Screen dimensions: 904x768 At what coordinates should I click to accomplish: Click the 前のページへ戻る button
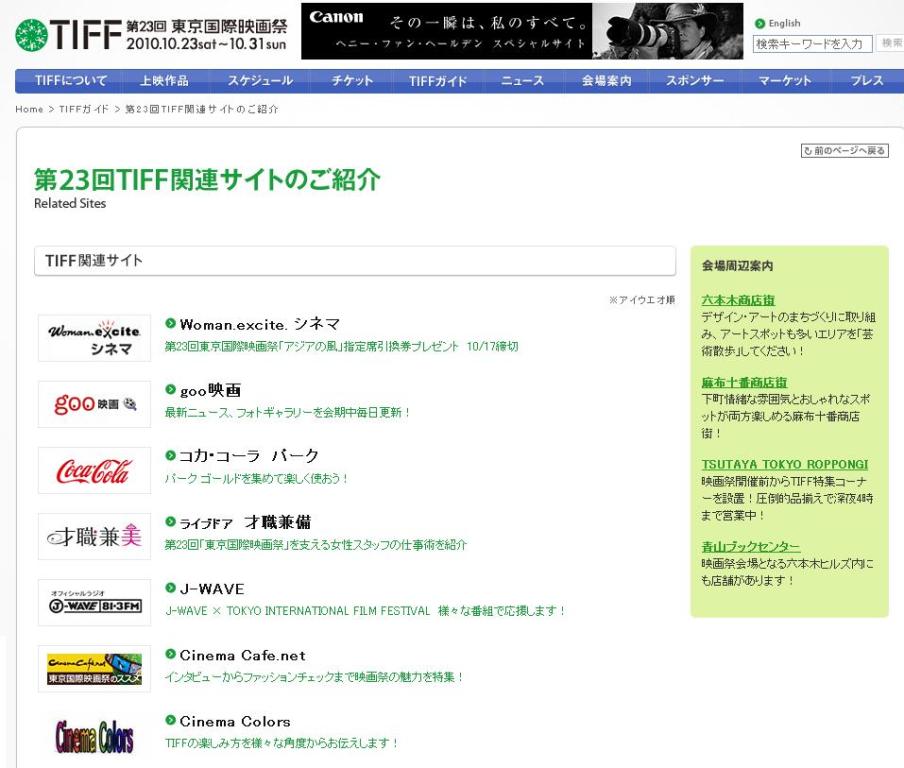845,151
